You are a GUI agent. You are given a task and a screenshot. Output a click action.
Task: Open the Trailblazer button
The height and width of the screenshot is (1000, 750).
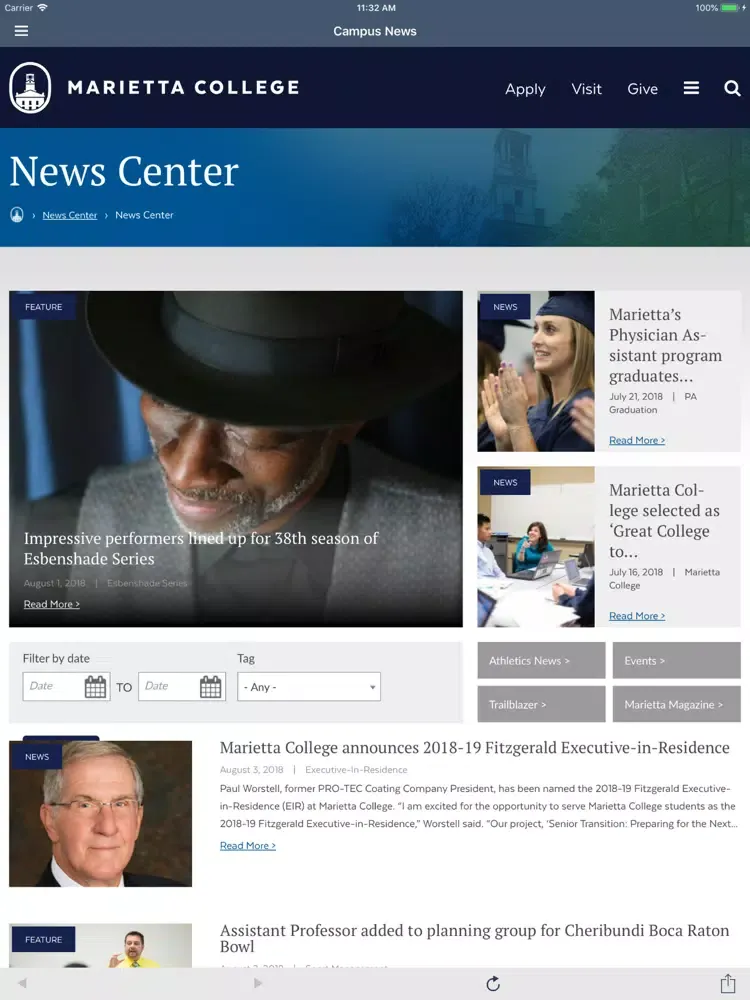click(x=541, y=704)
